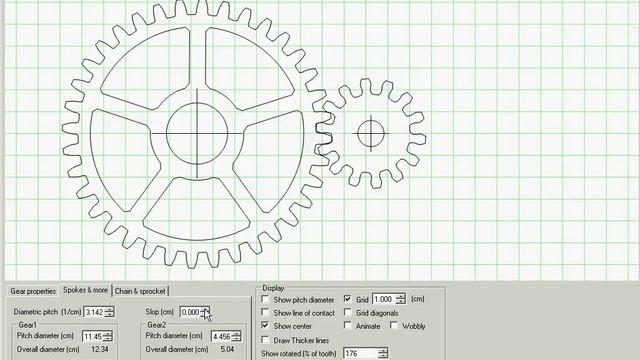640x360 pixels.
Task: Click the Diametric pitch (1/cm) label
Action: point(47,312)
